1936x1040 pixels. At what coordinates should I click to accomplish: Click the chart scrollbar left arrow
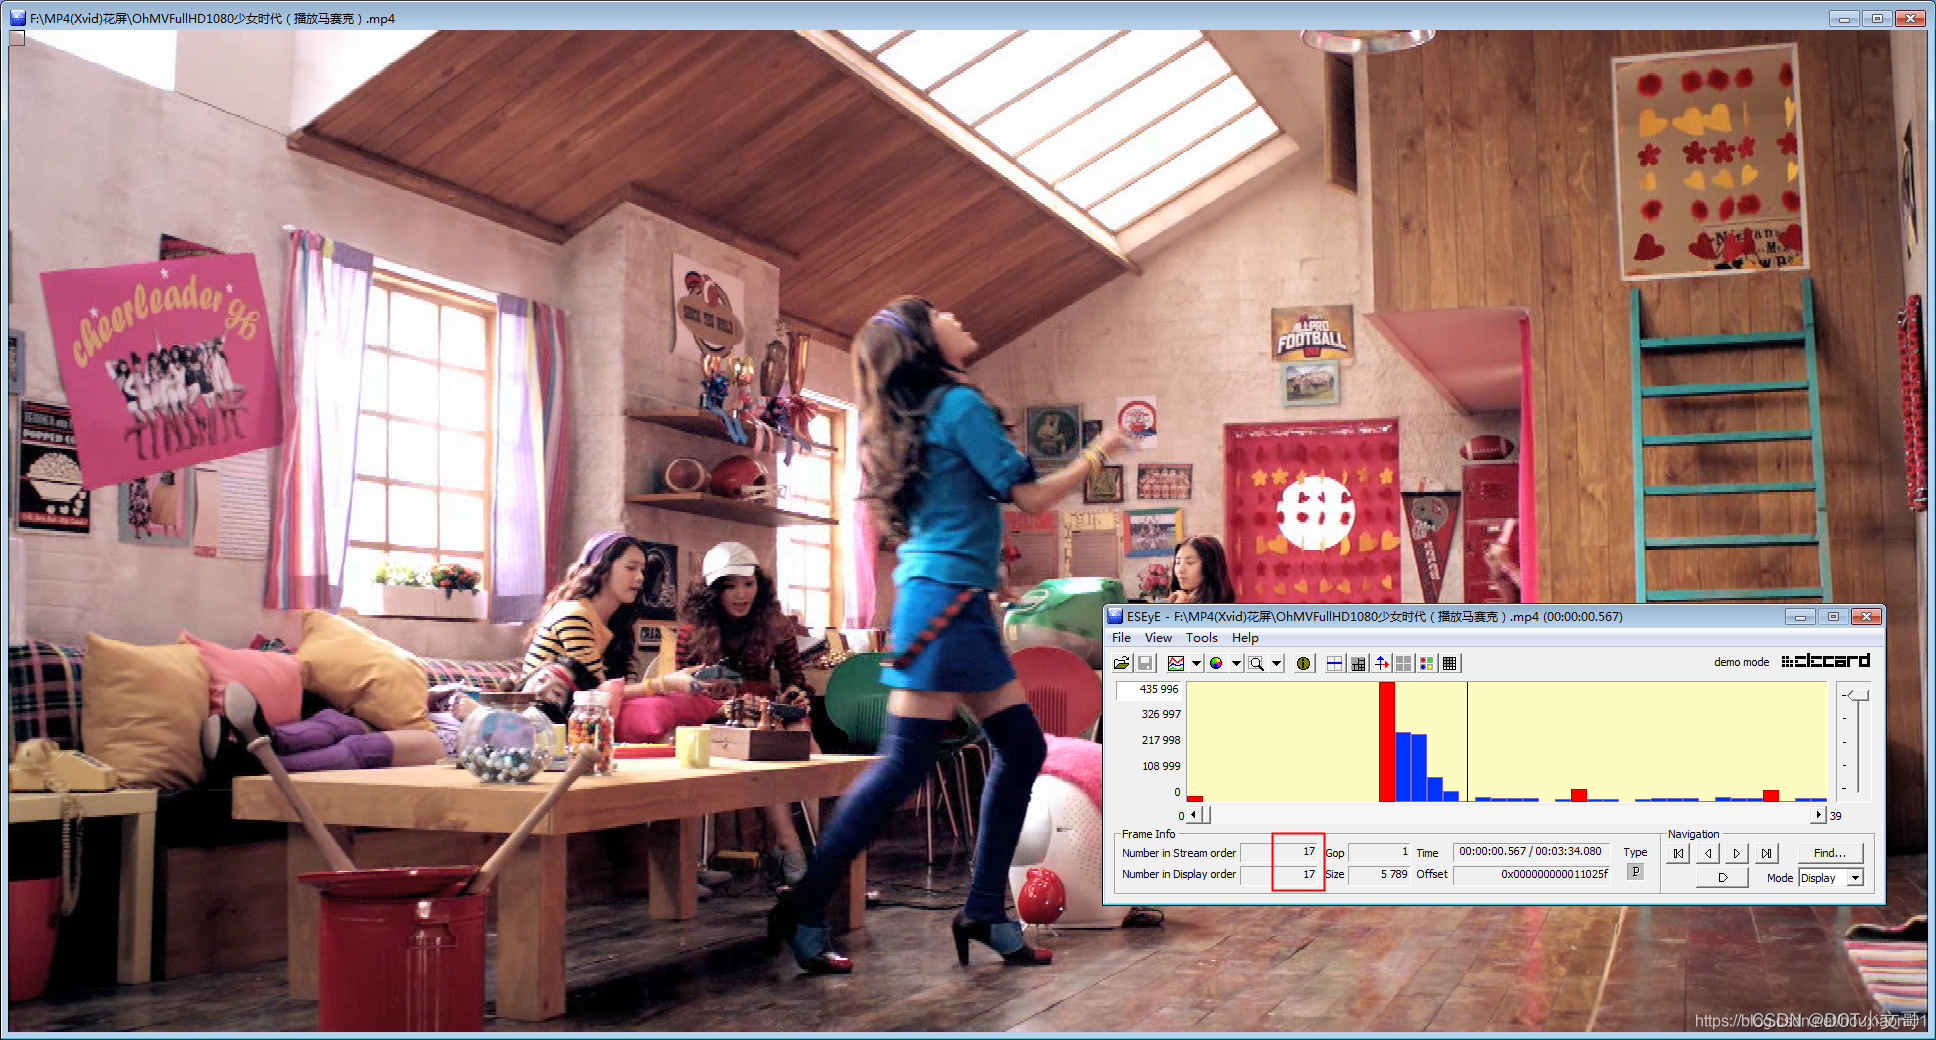tap(1193, 815)
